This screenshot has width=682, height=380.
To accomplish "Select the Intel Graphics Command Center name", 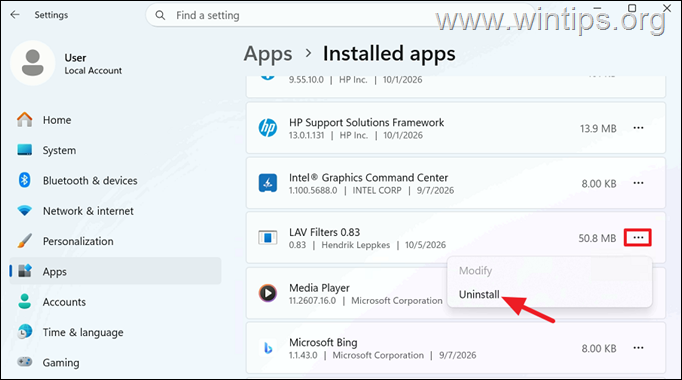I will tap(368, 177).
